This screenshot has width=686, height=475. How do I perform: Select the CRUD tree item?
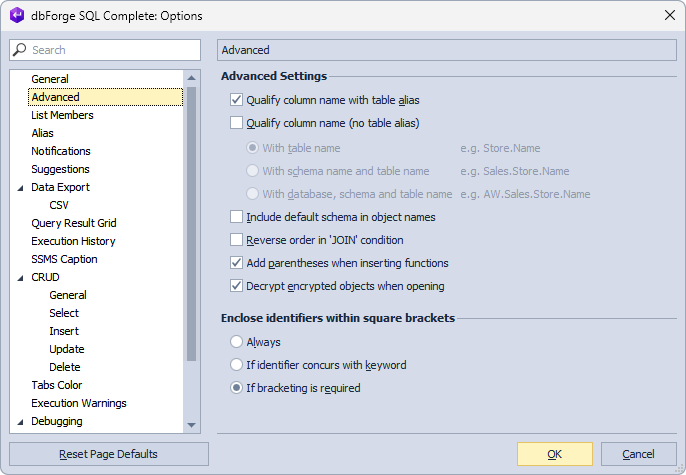point(45,277)
